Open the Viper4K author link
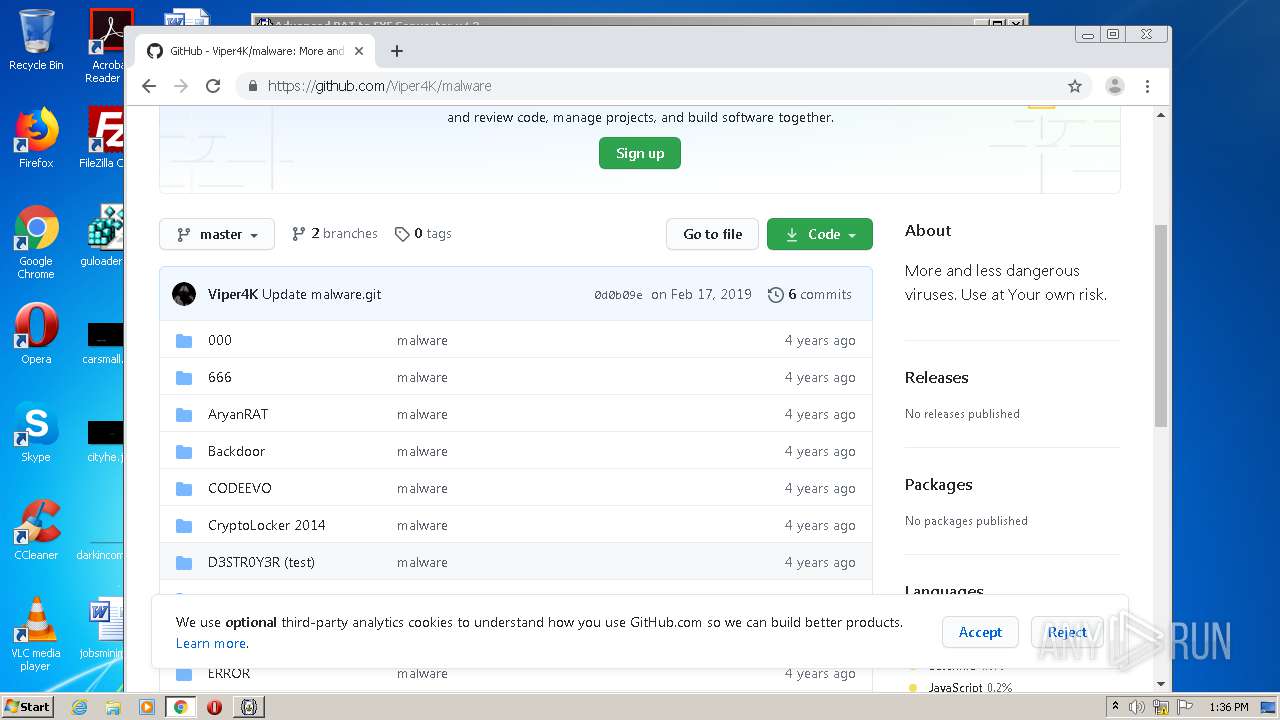1280x720 pixels. click(233, 294)
